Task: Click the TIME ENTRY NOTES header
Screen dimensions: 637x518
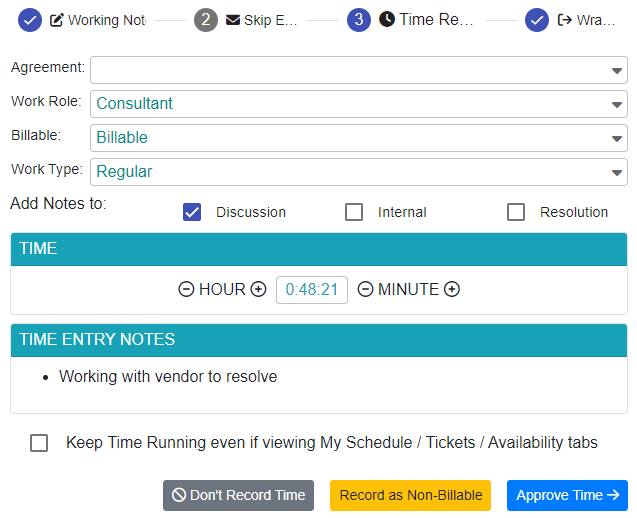Action: coord(319,340)
